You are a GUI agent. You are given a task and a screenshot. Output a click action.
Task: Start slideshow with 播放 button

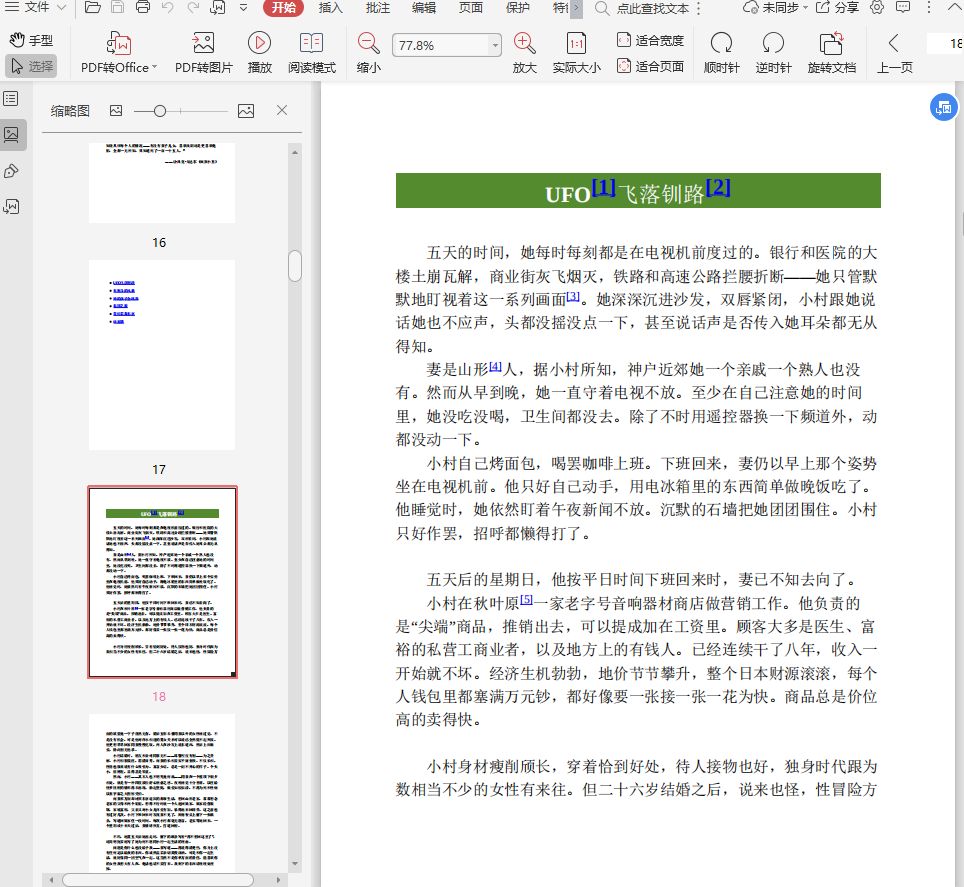pyautogui.click(x=260, y=45)
